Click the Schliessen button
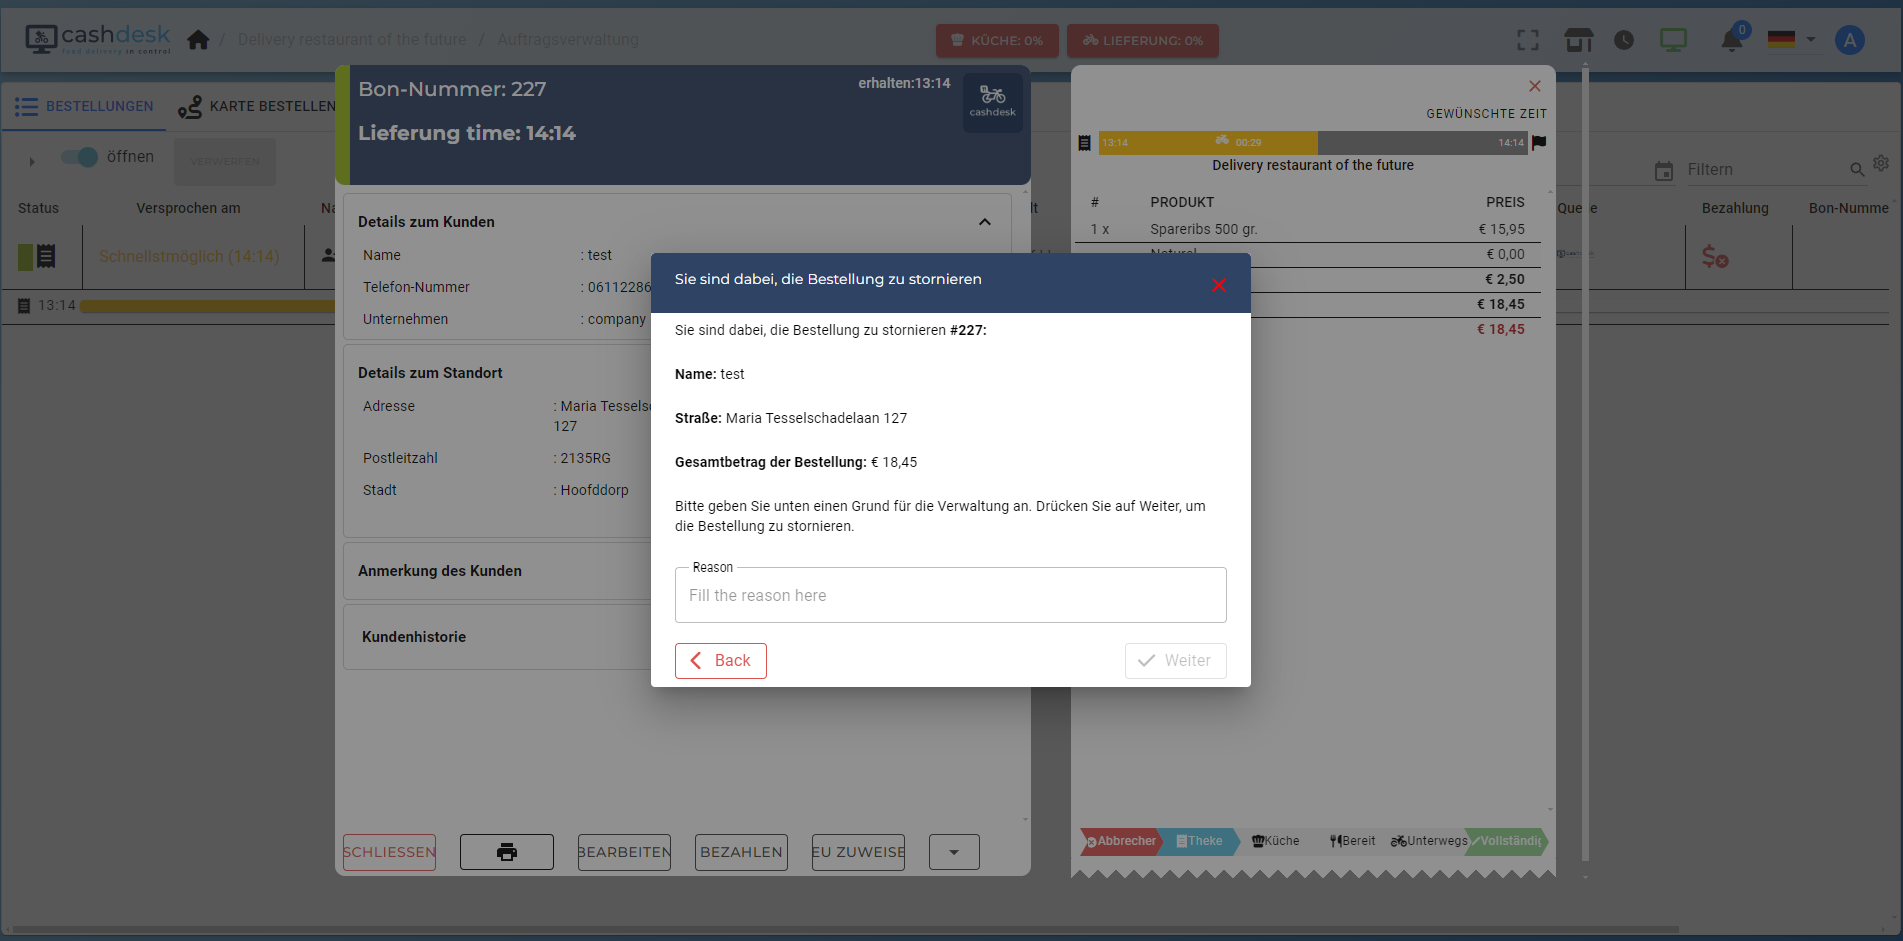This screenshot has height=941, width=1903. pos(389,852)
